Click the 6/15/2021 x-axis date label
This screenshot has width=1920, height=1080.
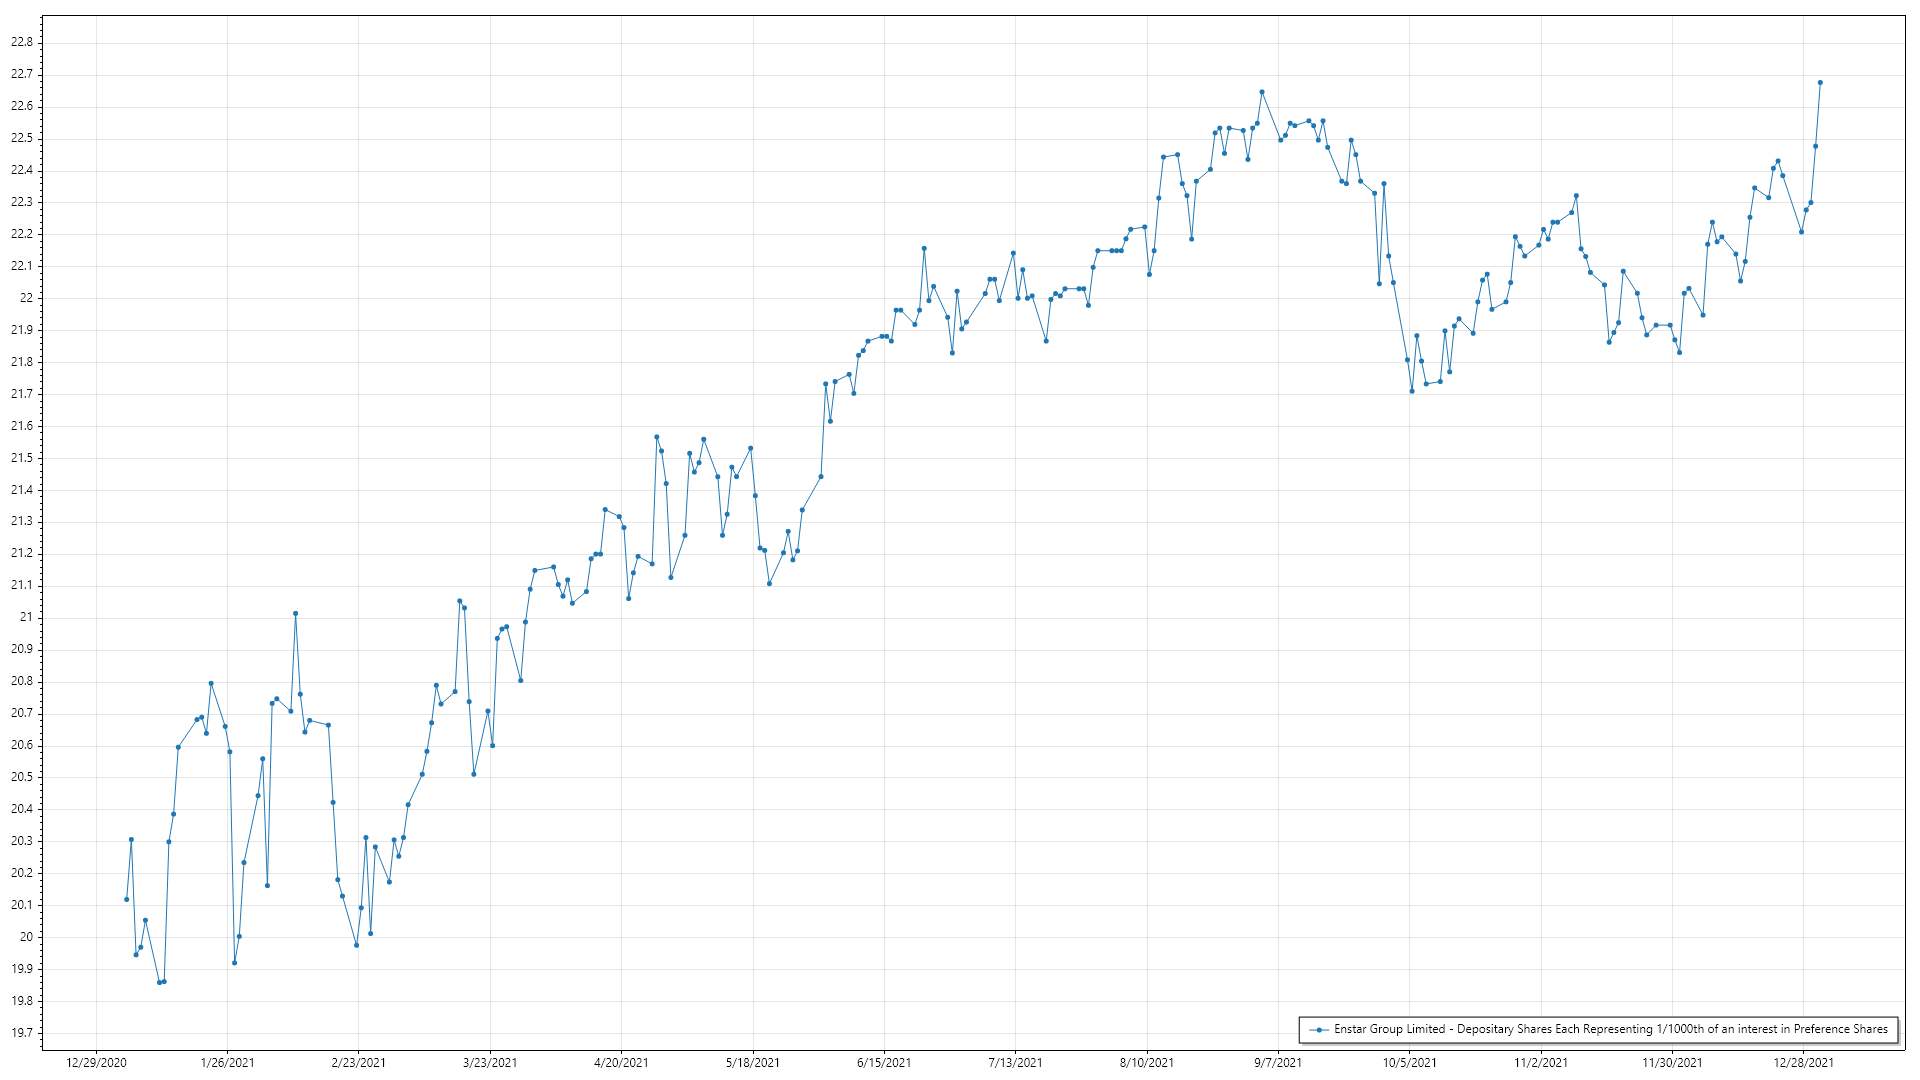tap(884, 1063)
